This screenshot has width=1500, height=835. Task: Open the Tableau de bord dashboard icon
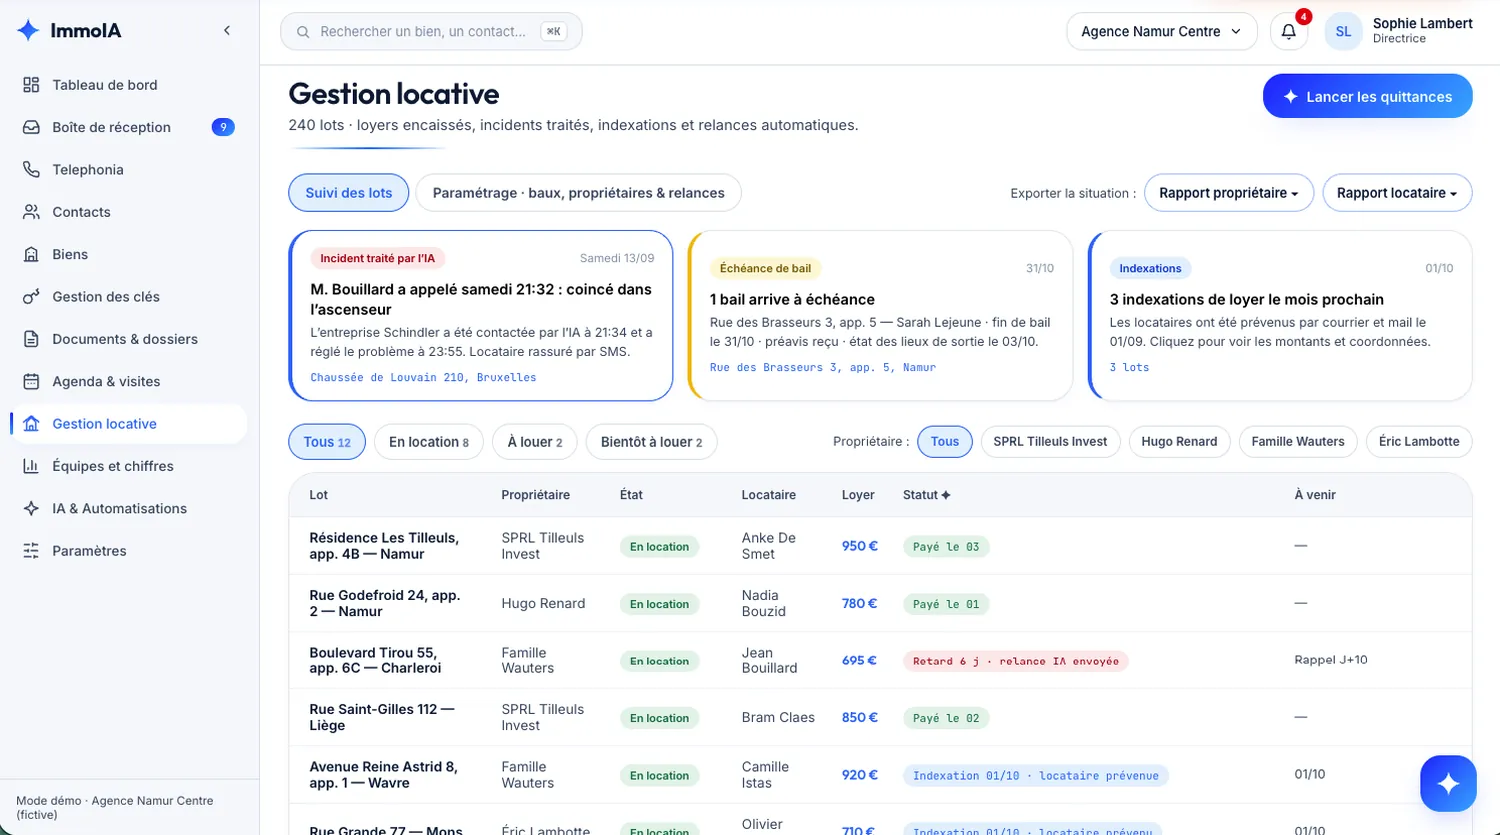[31, 85]
